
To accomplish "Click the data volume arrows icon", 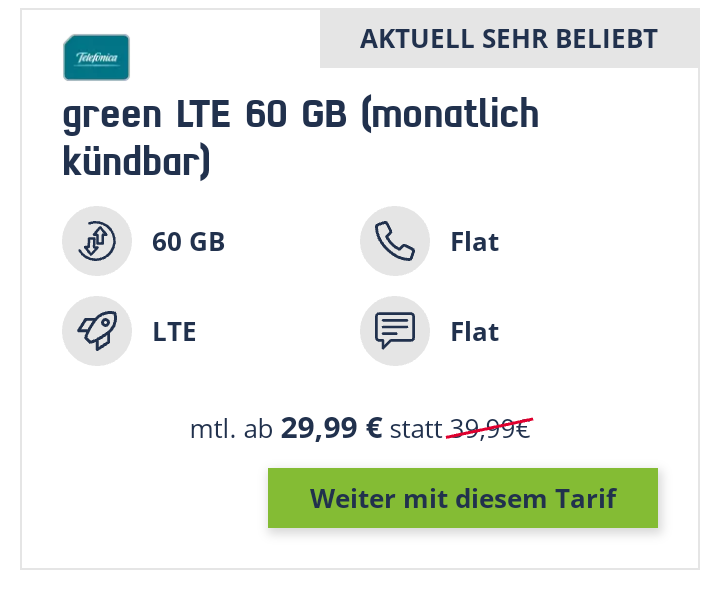I will click(97, 241).
